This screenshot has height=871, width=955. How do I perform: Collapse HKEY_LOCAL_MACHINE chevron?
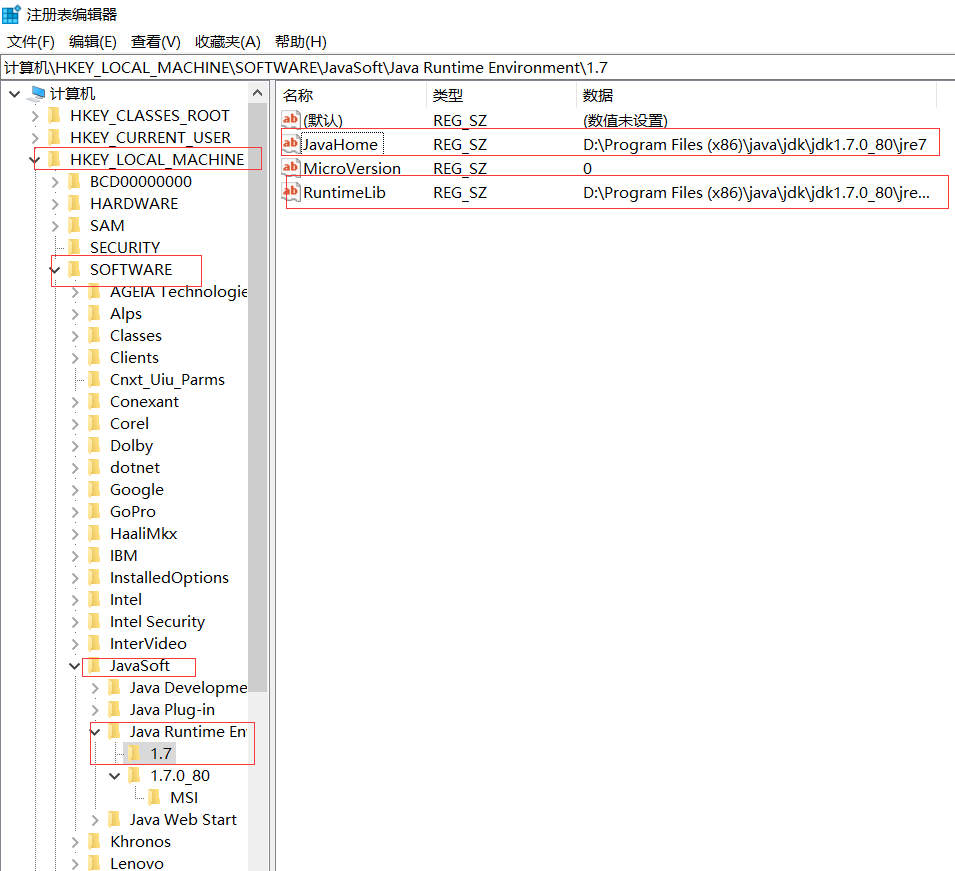[x=35, y=160]
